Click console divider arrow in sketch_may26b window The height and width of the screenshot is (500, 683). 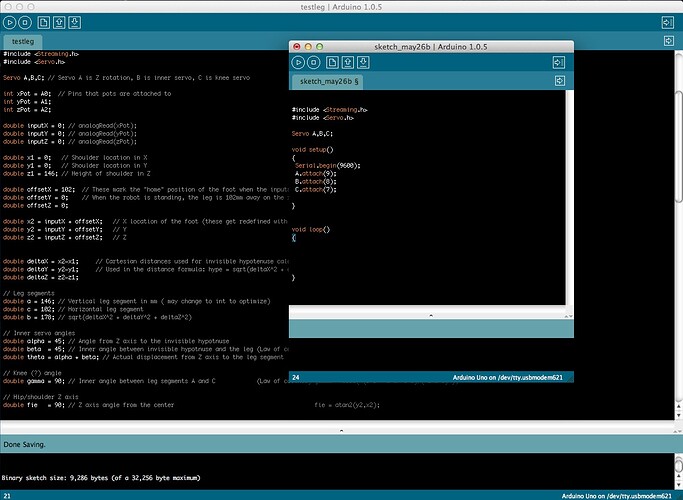(431, 315)
